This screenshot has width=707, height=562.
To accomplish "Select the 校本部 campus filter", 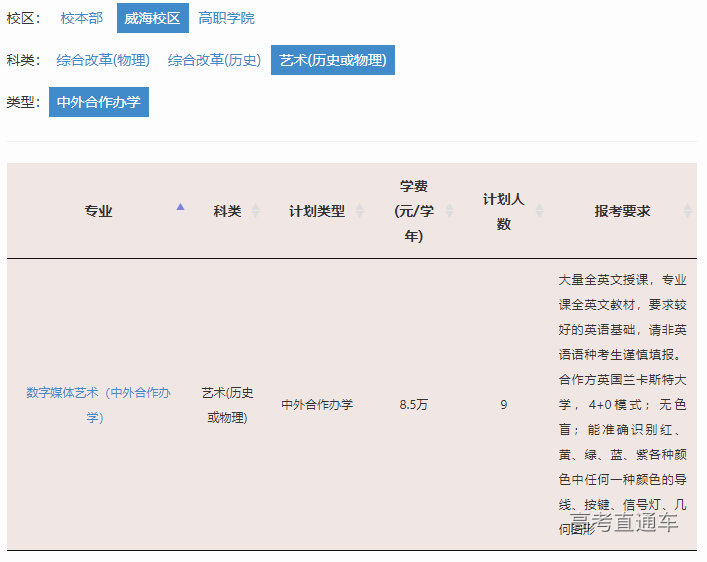I will point(82,18).
